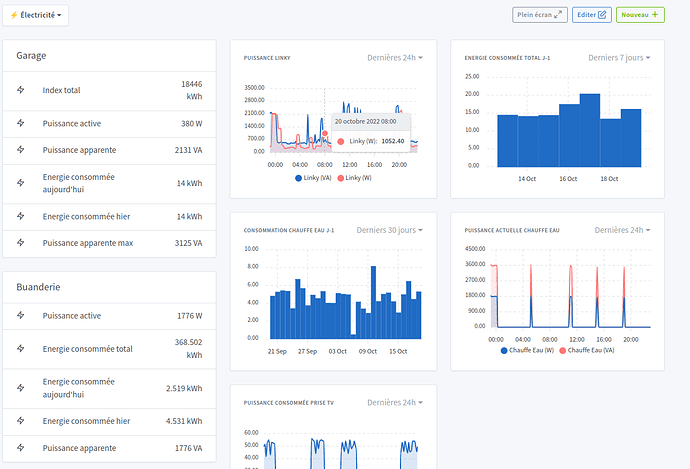The image size is (690, 469).
Task: Toggle Chauffe Eau (W) blue legend swatch
Action: pos(504,350)
